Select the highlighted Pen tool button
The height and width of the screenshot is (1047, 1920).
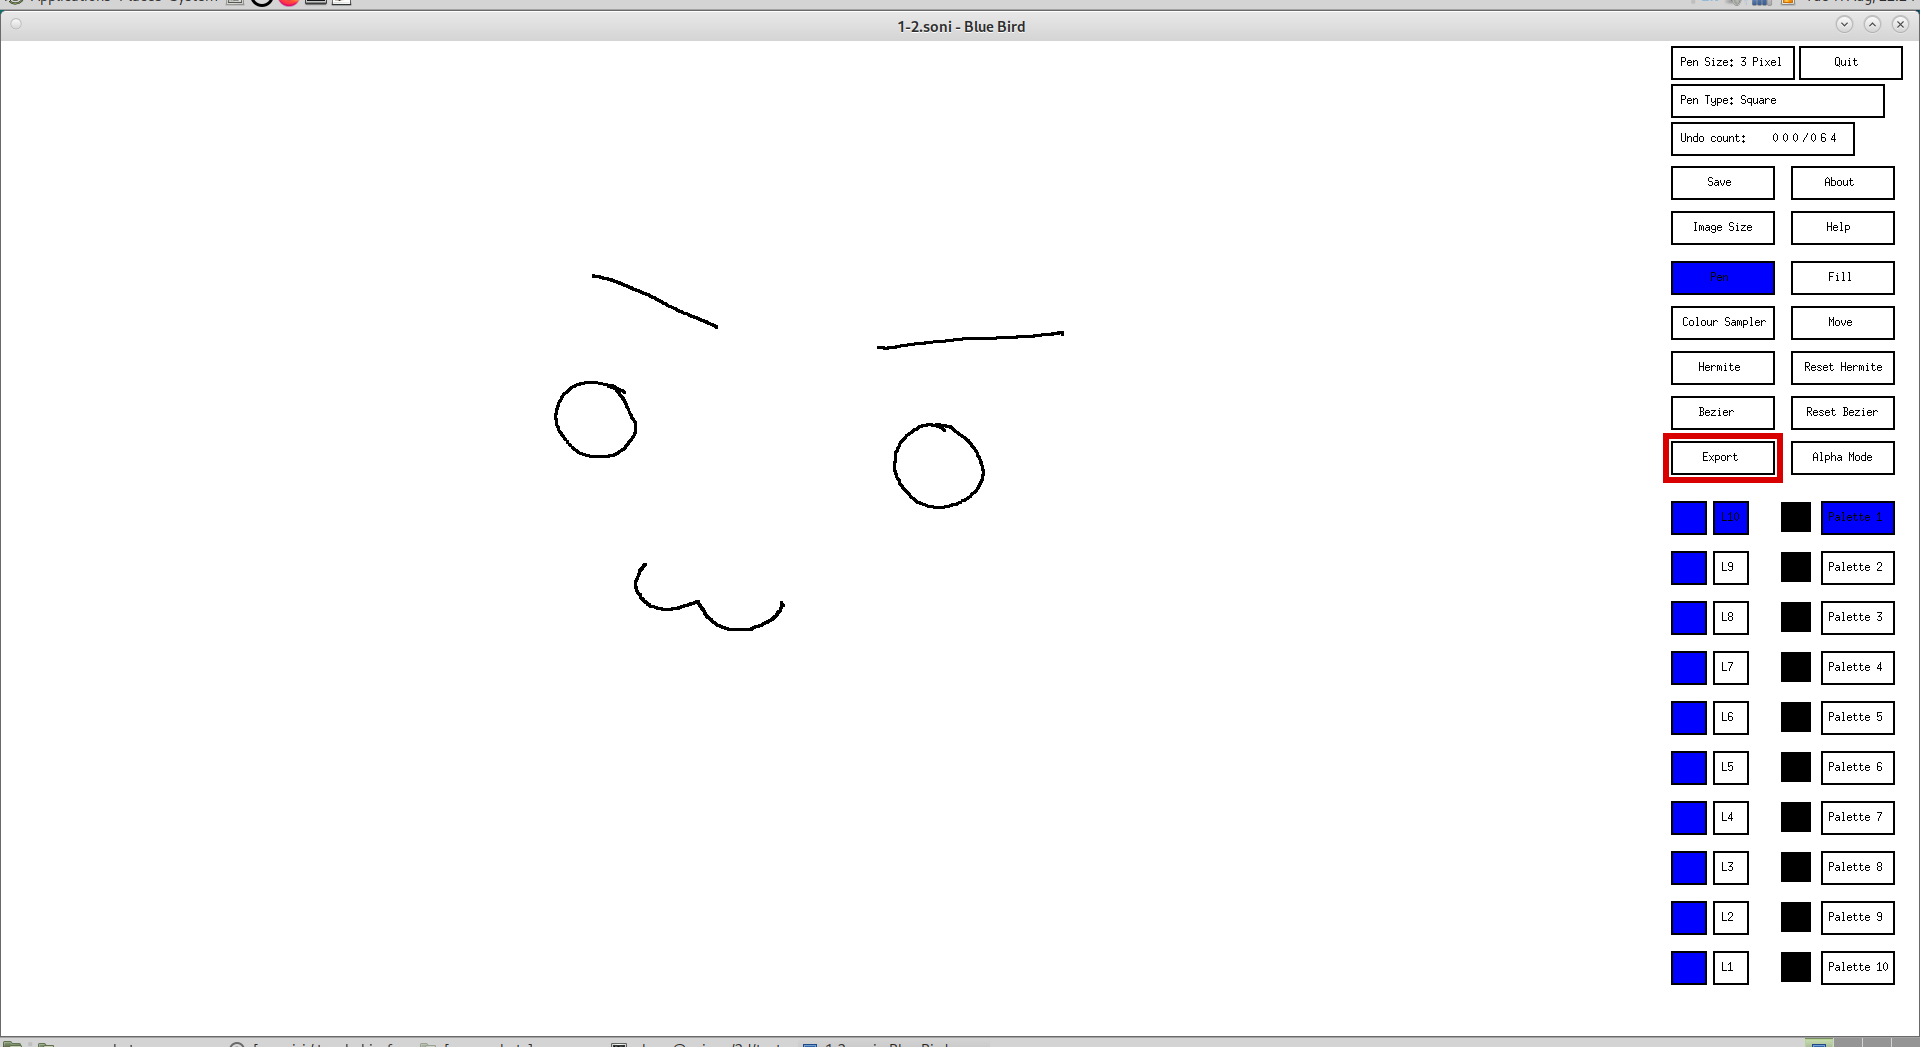[1722, 277]
